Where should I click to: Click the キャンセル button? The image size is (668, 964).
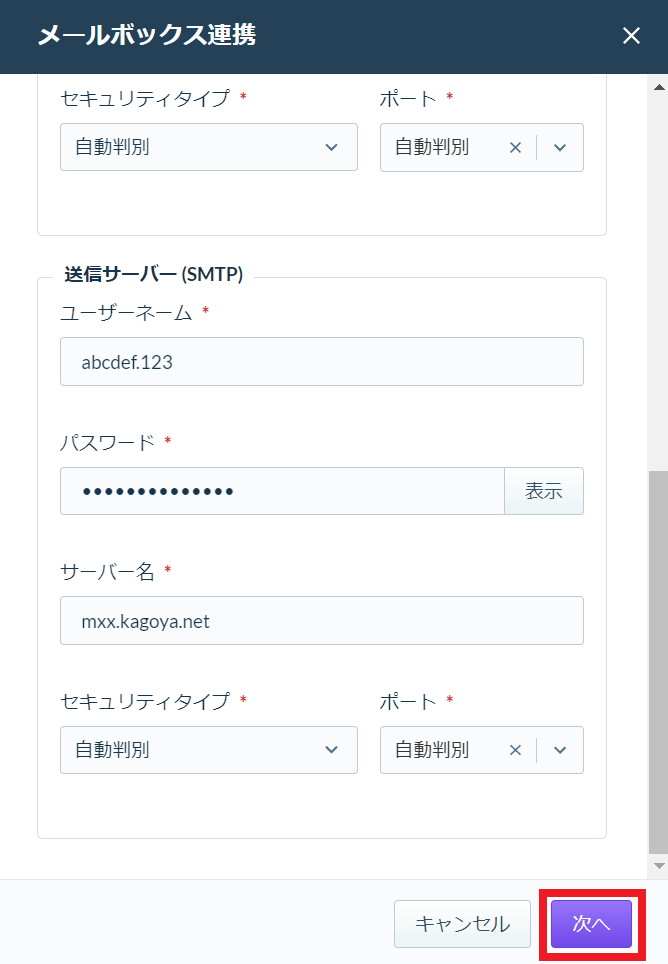[462, 924]
